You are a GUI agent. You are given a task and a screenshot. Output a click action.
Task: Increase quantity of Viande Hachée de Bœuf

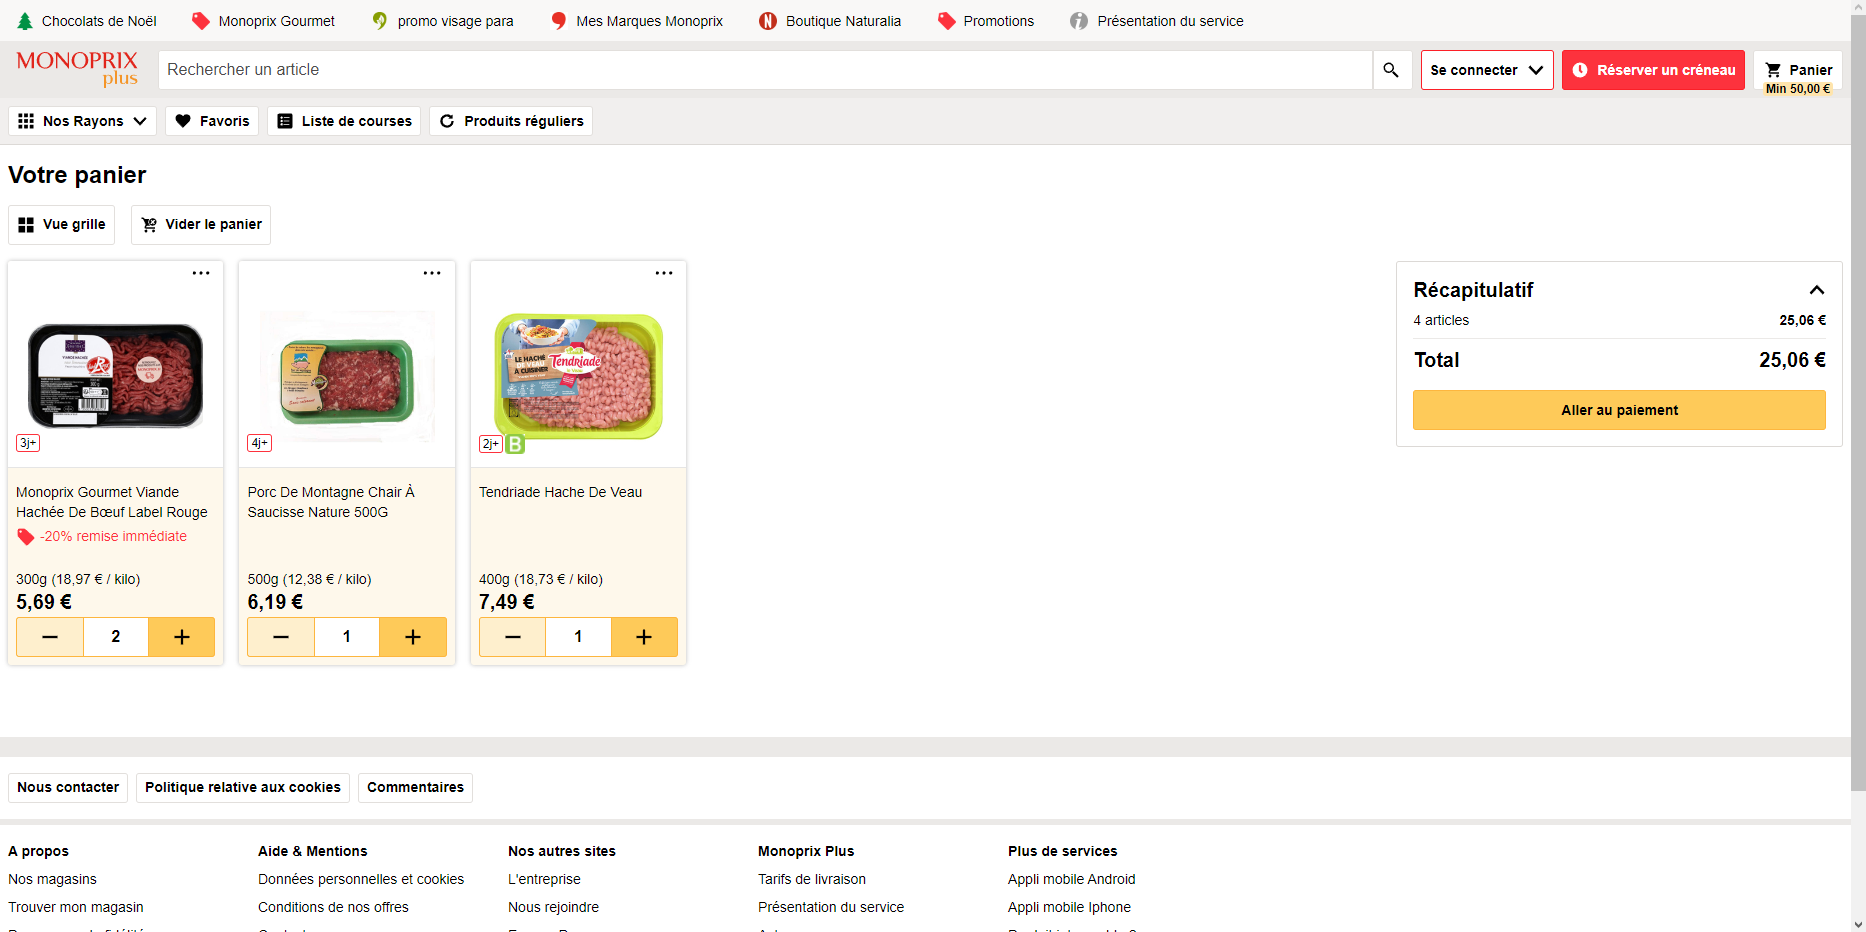(x=182, y=637)
